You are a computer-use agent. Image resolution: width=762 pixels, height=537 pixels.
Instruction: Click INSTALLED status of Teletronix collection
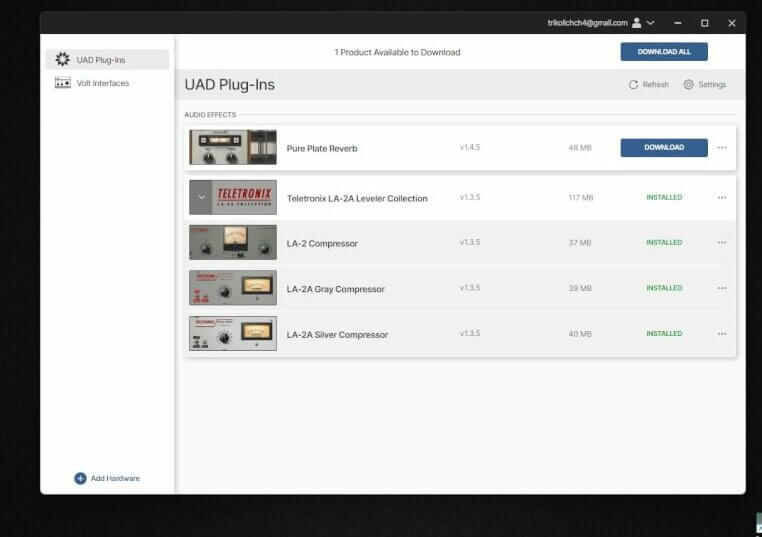[664, 197]
